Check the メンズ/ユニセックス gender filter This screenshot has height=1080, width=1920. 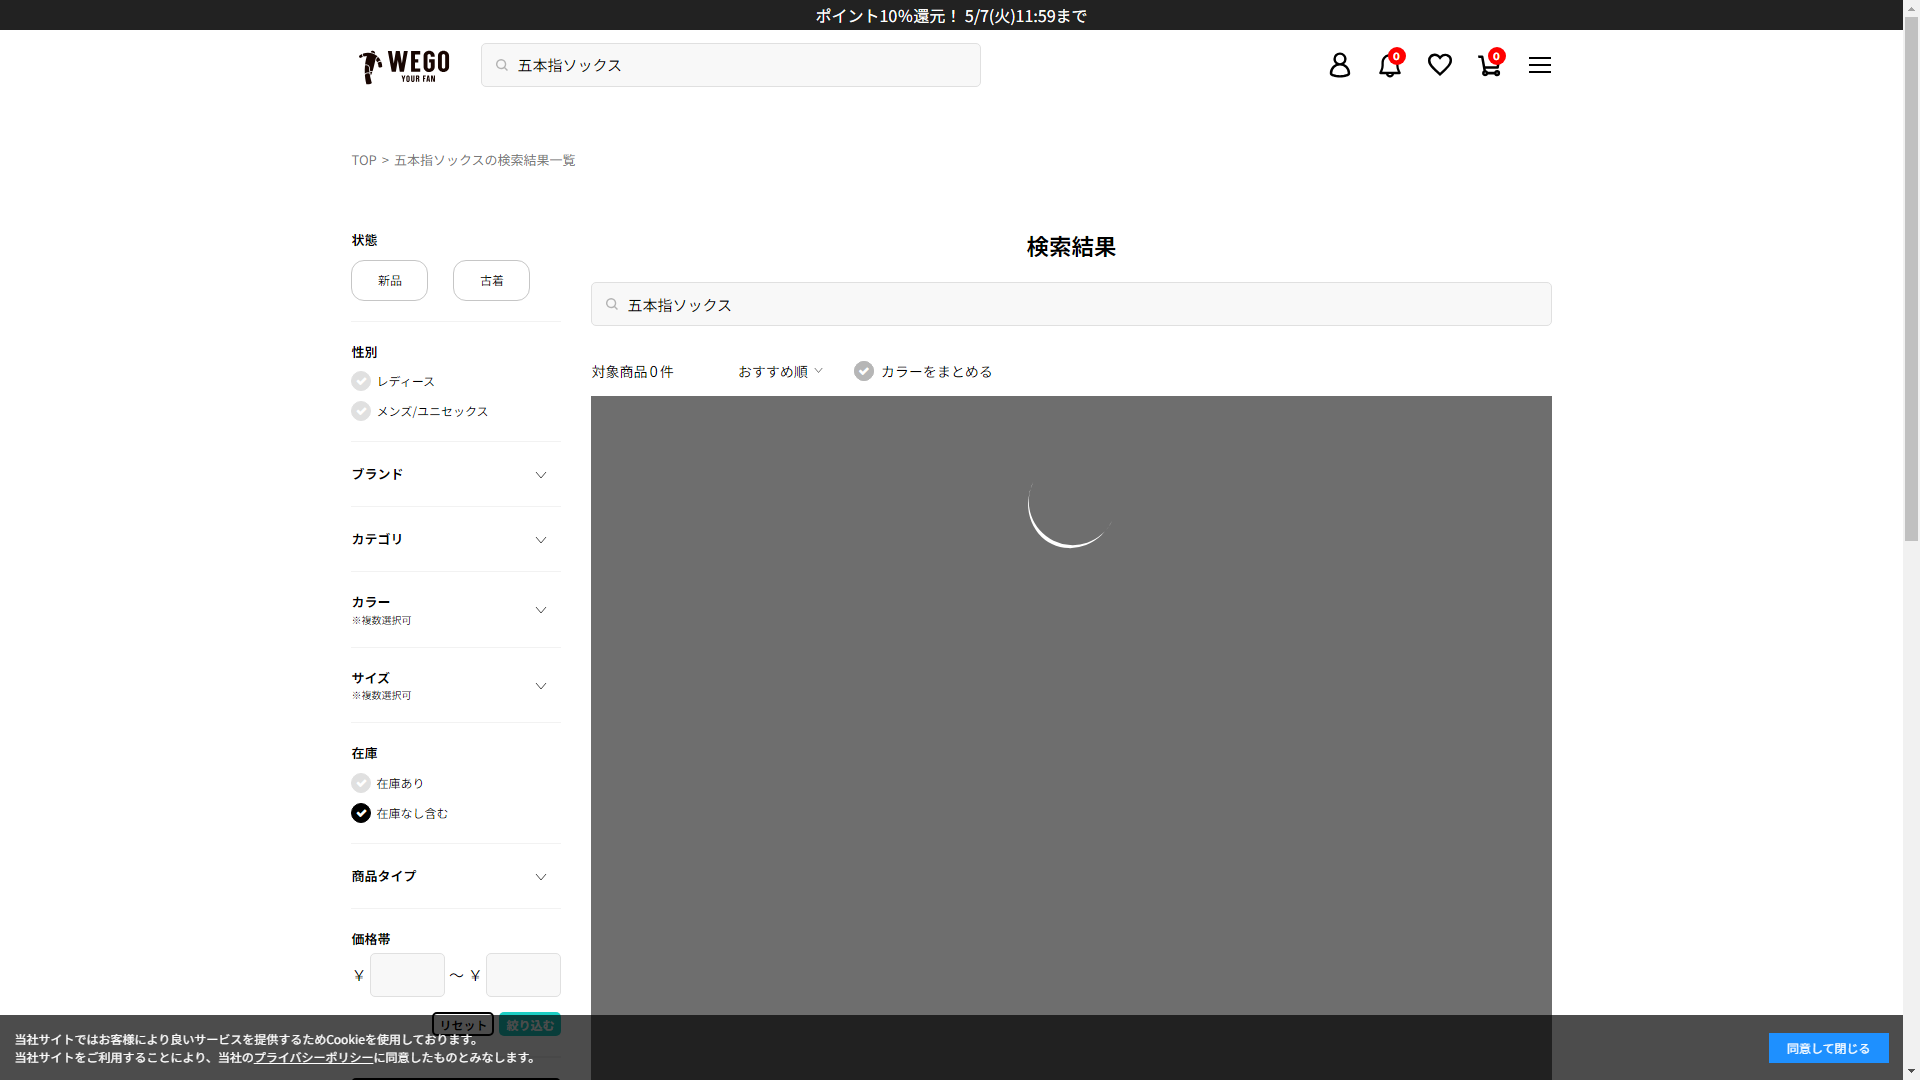[x=361, y=411]
